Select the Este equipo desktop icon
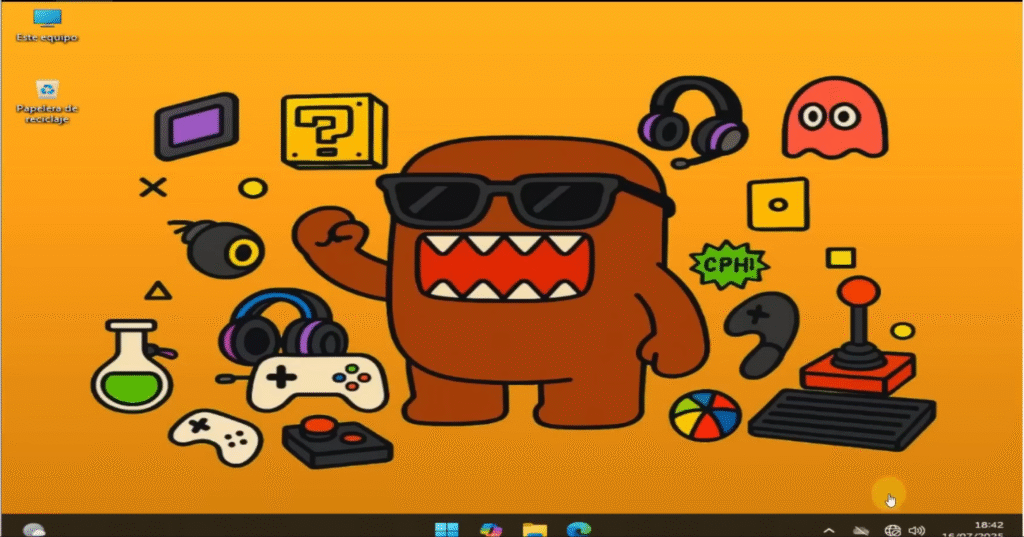Image resolution: width=1024 pixels, height=537 pixels. click(47, 19)
